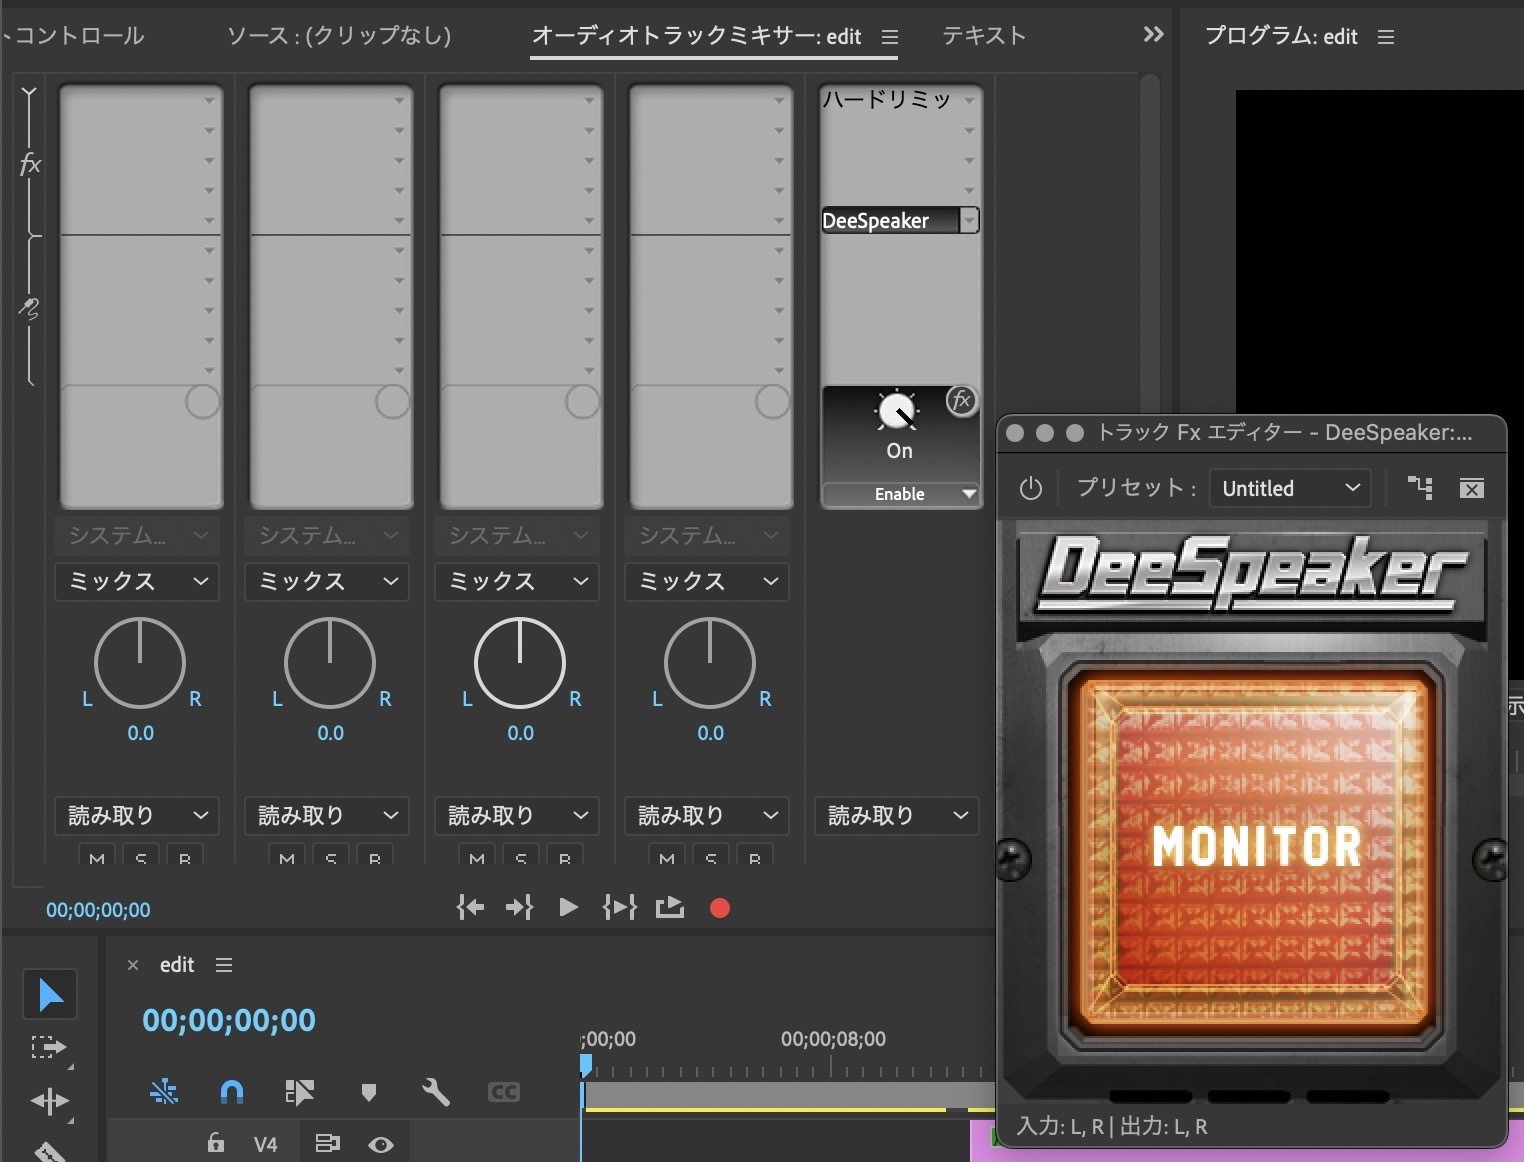Play the mixer playback
Image resolution: width=1524 pixels, height=1162 pixels.
point(568,907)
